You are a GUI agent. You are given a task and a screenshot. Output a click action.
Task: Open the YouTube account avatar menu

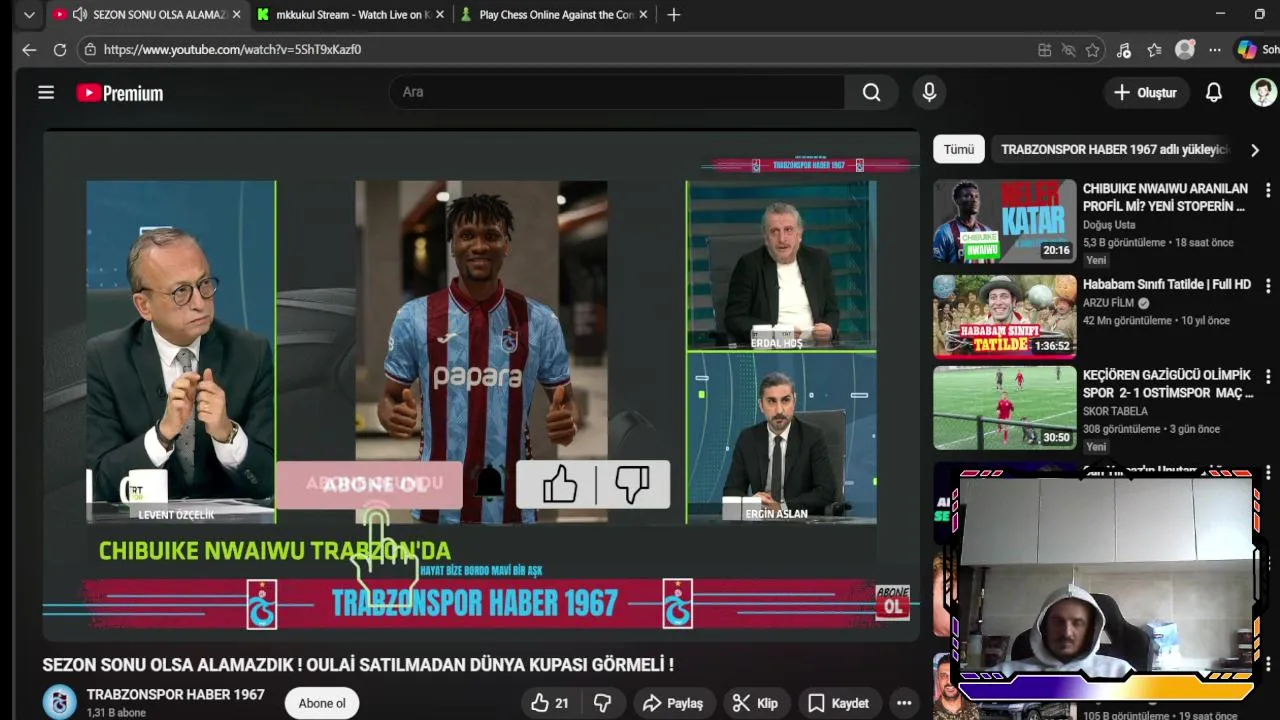(1263, 92)
